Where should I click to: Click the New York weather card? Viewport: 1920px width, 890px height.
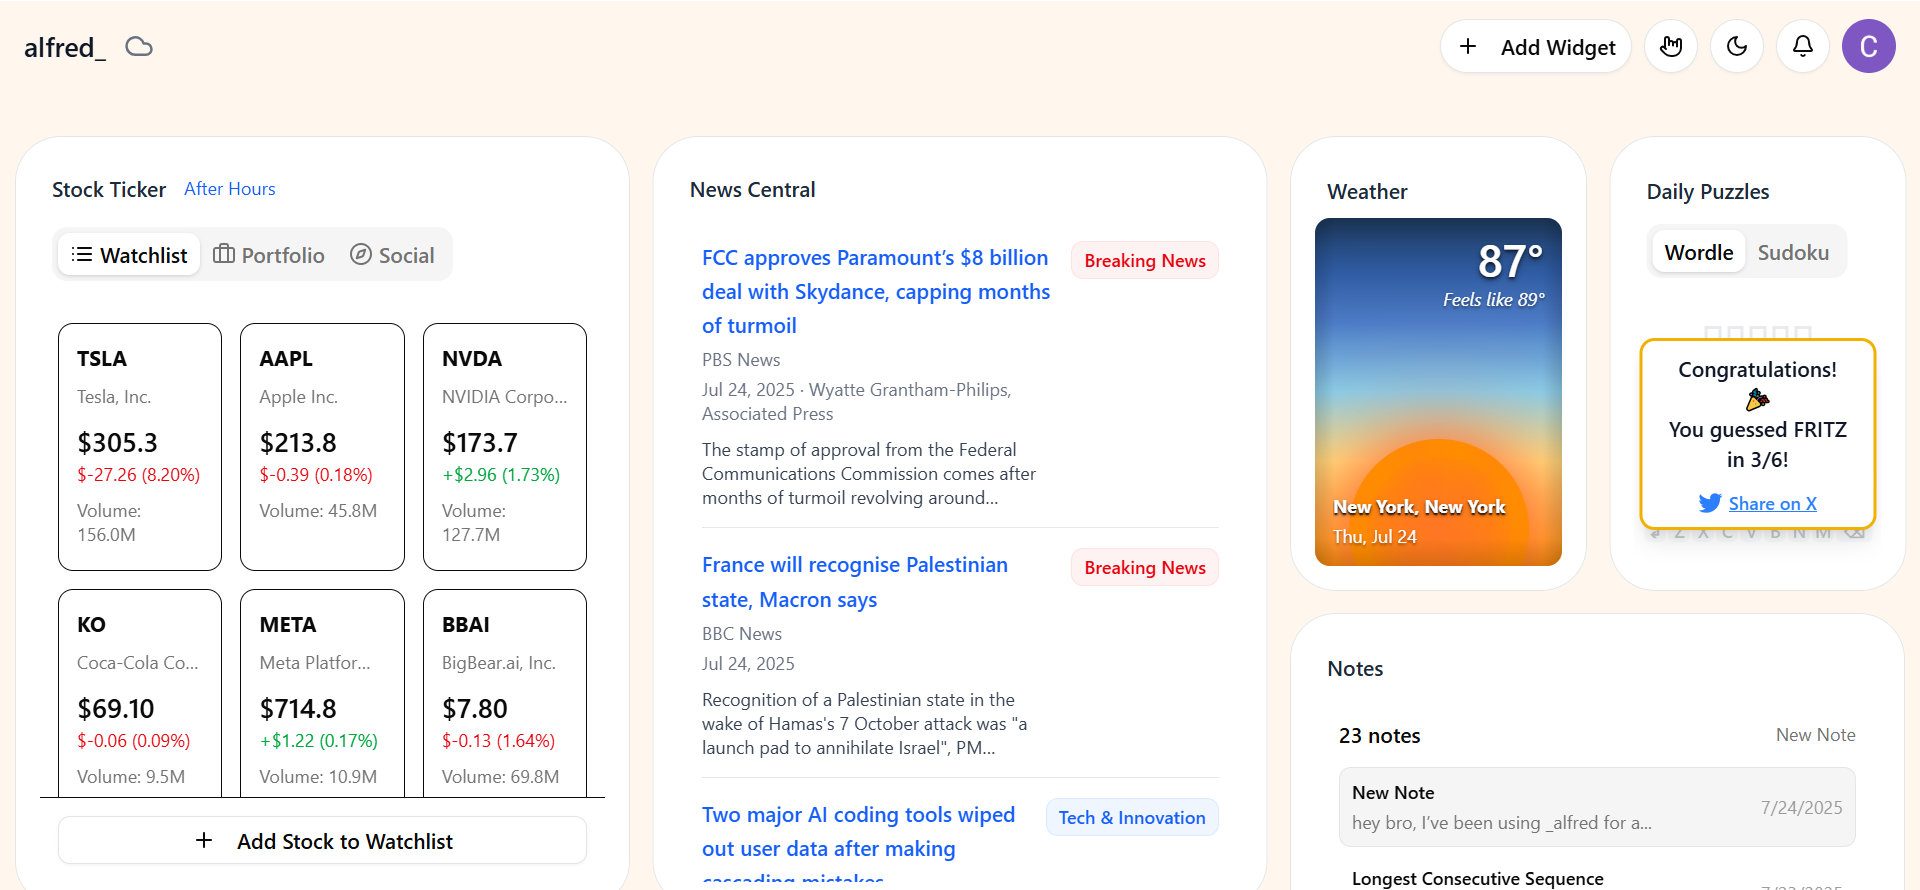pos(1438,392)
